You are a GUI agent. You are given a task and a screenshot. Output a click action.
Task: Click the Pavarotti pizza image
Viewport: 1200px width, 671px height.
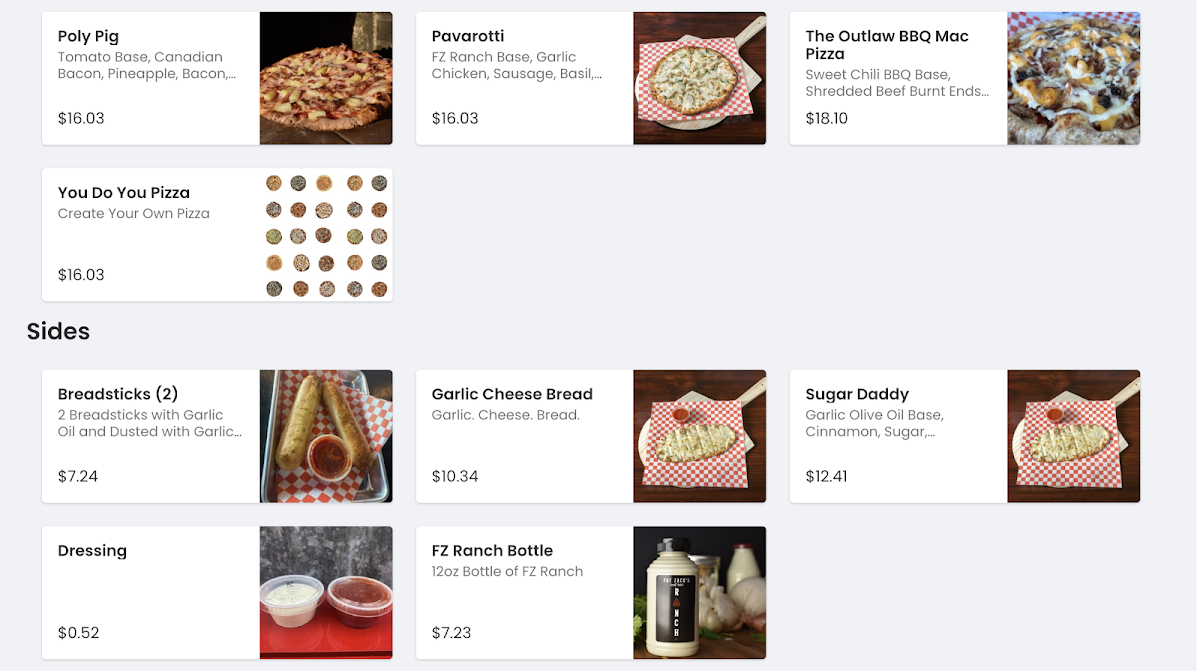(x=700, y=78)
